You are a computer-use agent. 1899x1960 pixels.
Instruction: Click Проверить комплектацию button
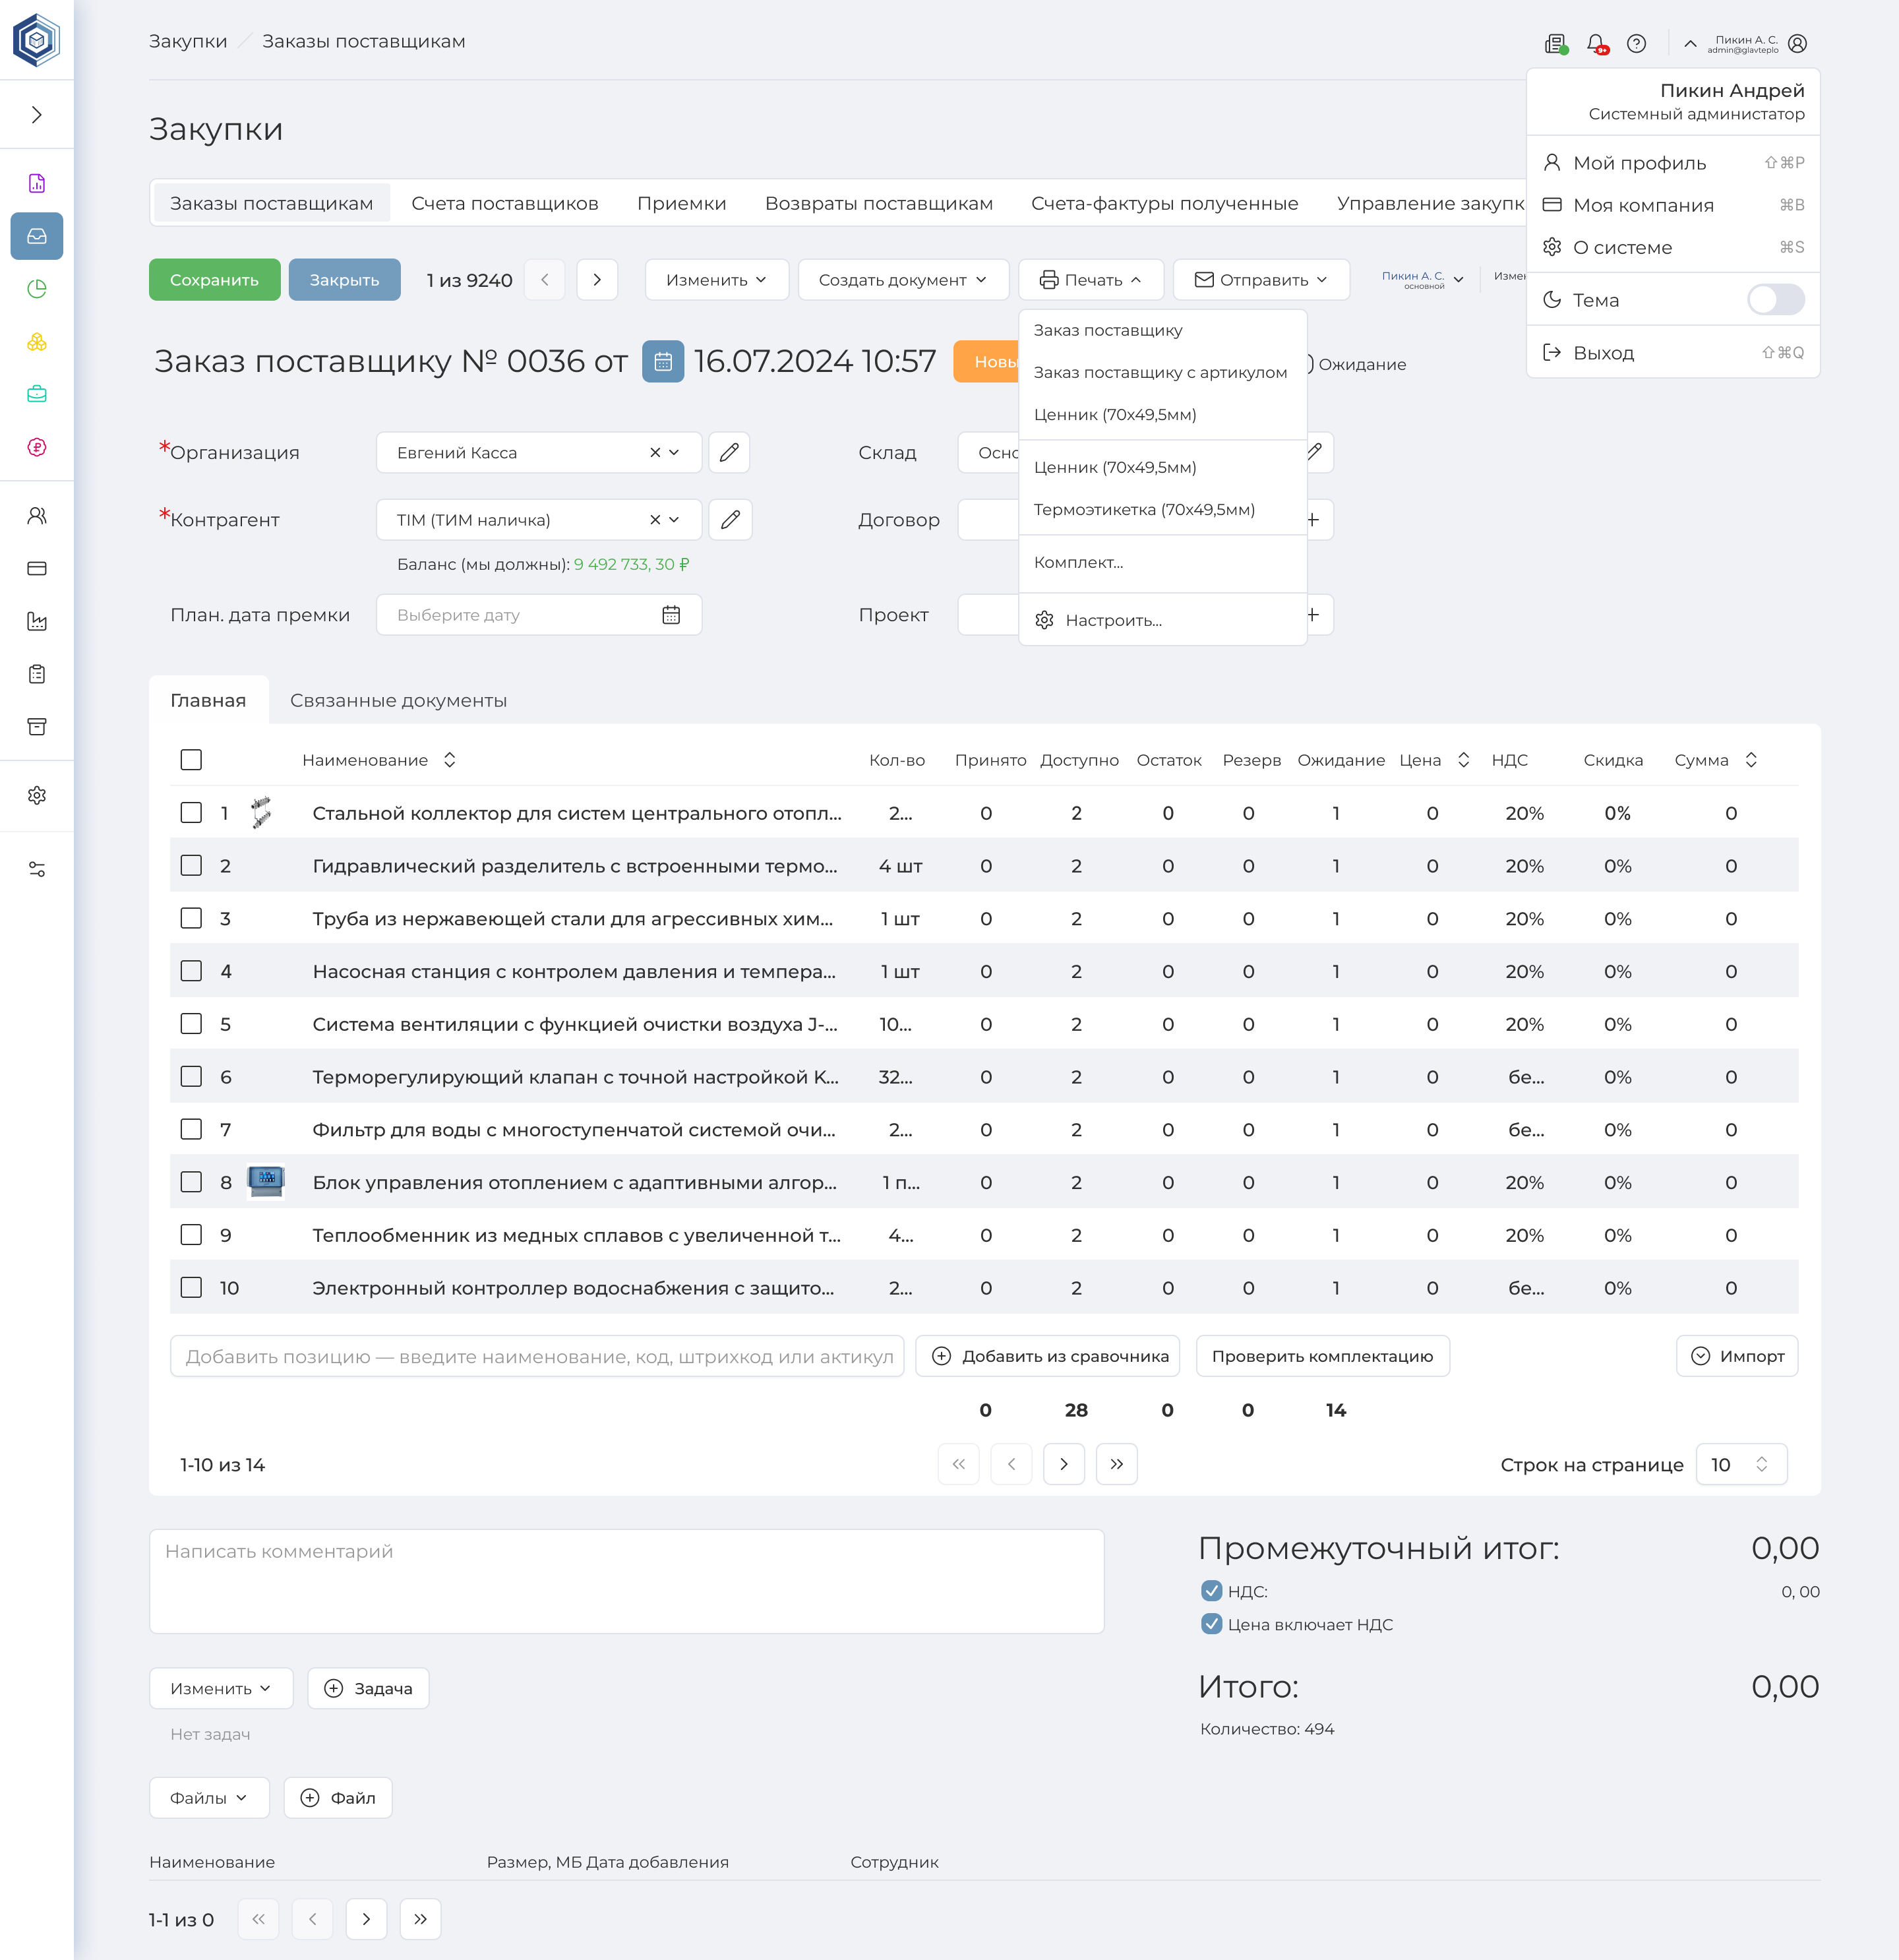point(1322,1356)
